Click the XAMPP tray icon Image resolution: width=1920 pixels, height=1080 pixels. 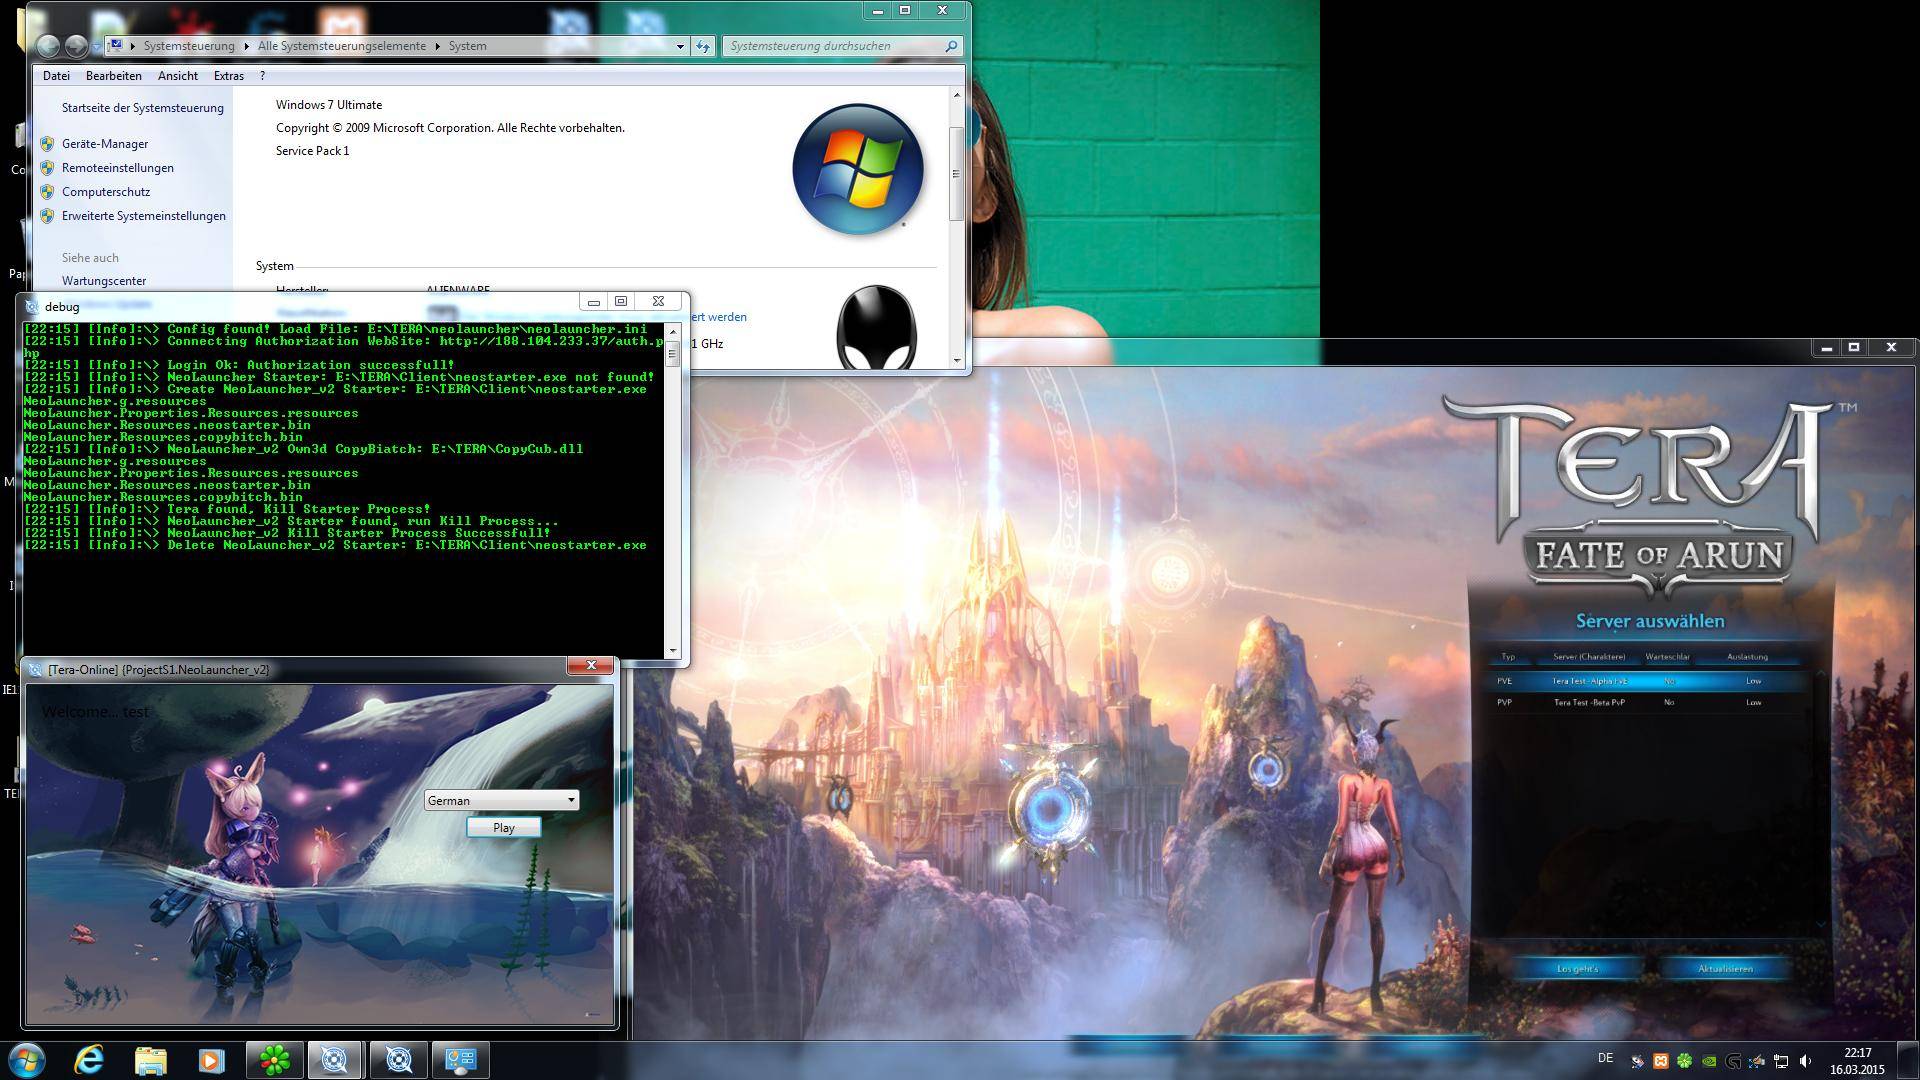[1661, 1061]
